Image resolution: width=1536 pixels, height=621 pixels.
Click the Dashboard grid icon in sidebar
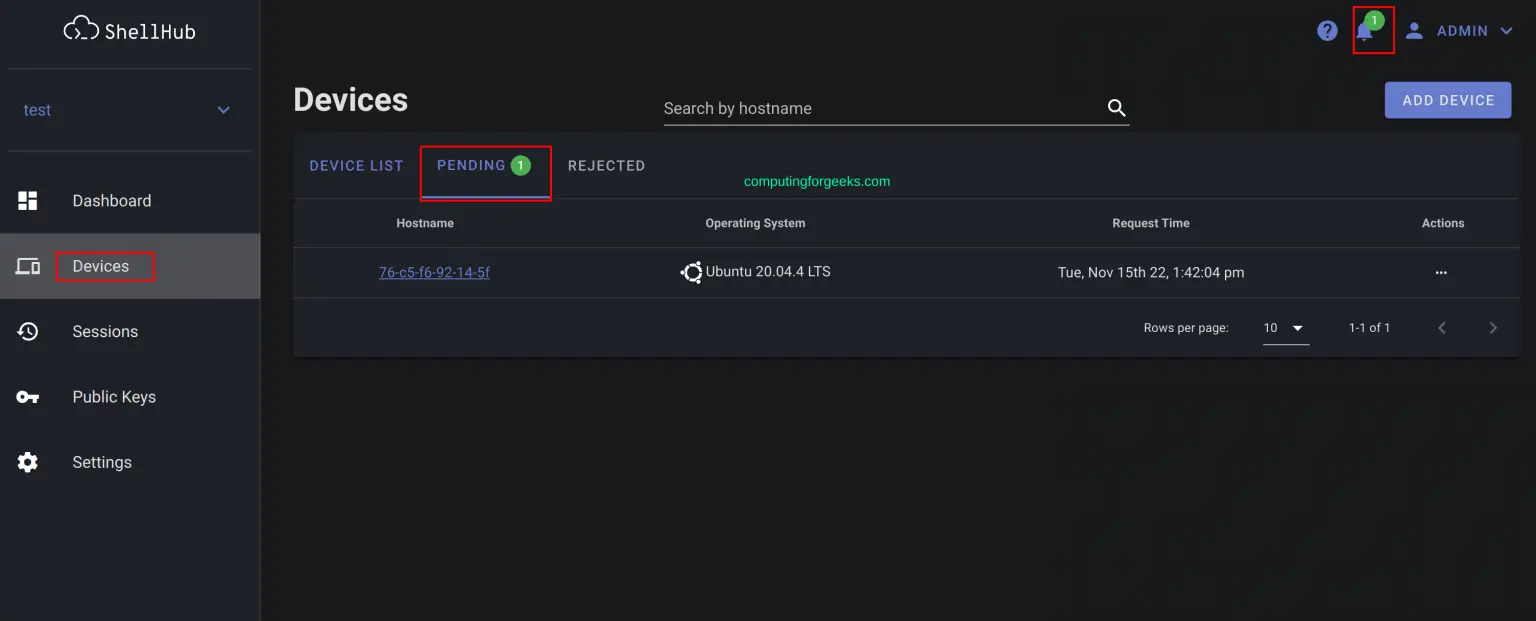28,201
